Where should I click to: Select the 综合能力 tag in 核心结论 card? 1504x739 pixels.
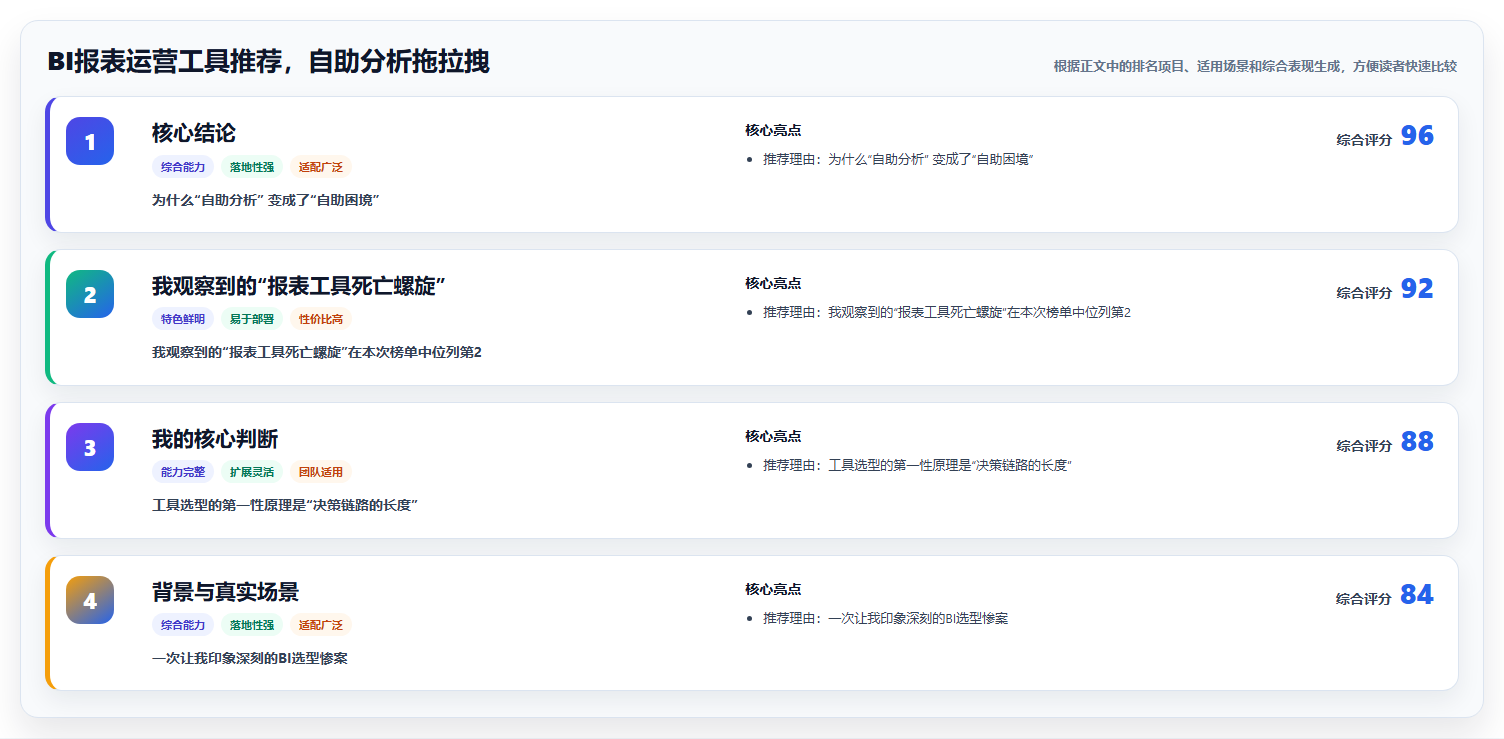(x=183, y=167)
